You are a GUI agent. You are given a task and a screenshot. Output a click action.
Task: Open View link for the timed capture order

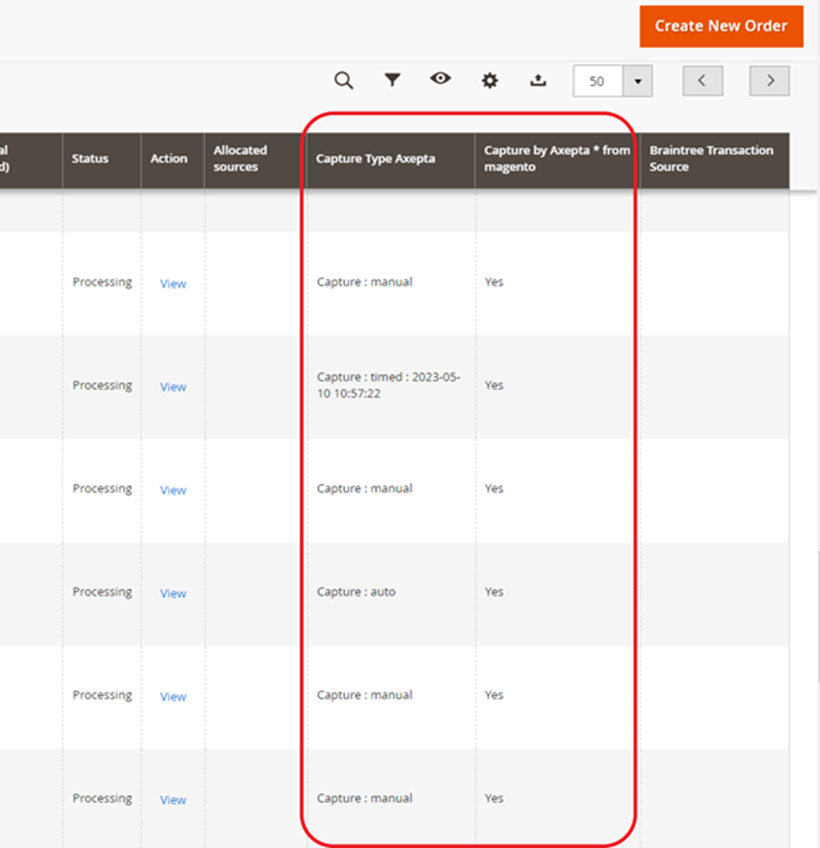[173, 387]
